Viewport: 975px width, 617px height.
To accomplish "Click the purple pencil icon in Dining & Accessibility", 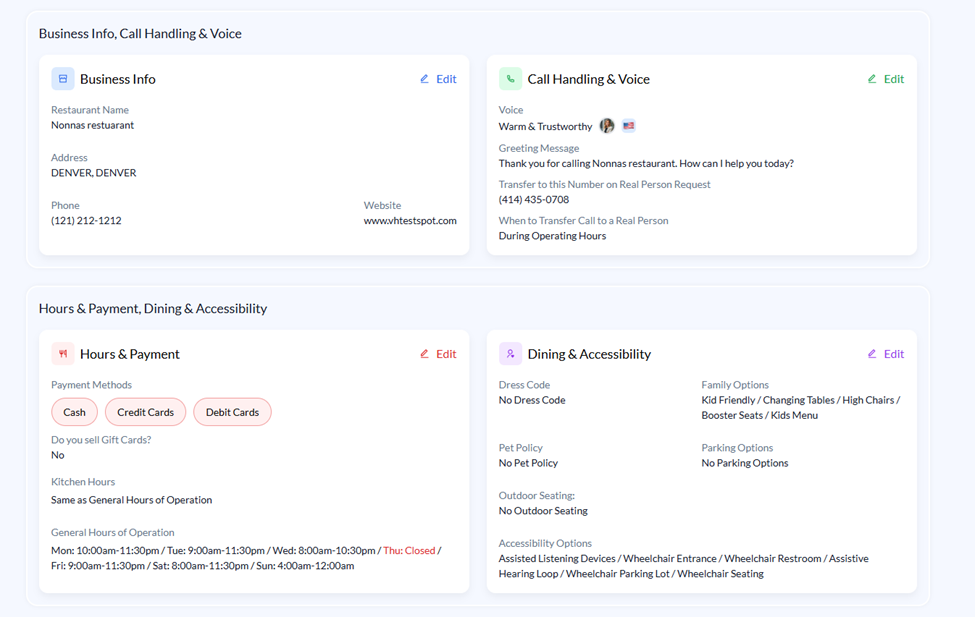I will (x=872, y=354).
